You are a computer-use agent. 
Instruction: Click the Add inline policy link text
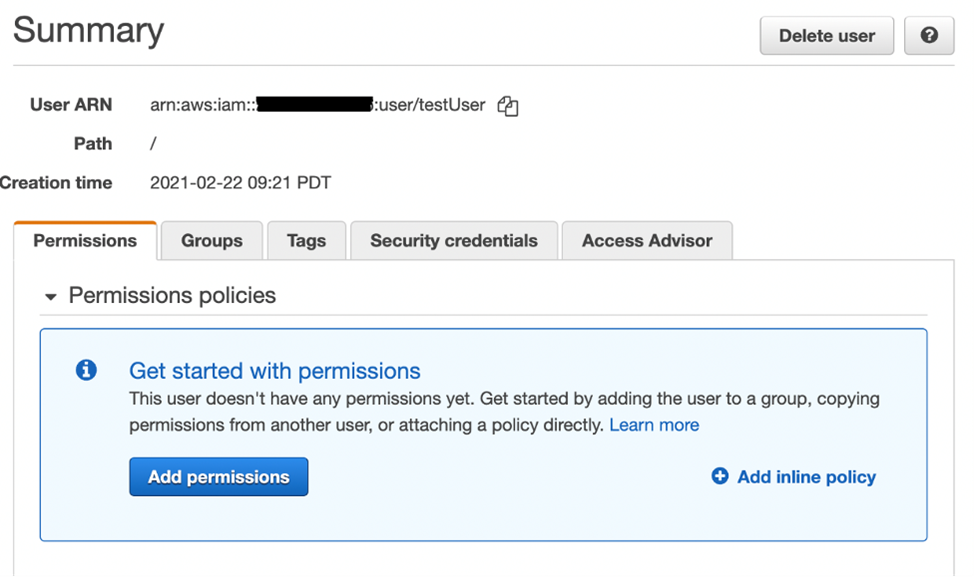click(806, 477)
